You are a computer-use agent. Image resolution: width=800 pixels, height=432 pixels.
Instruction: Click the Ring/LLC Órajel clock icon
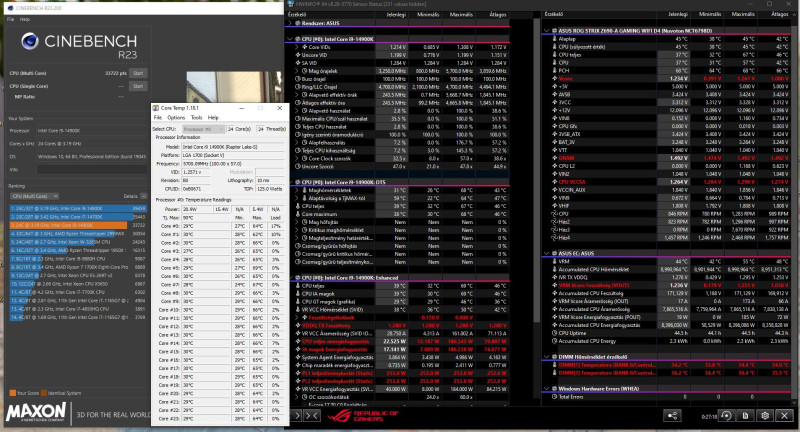pos(297,87)
